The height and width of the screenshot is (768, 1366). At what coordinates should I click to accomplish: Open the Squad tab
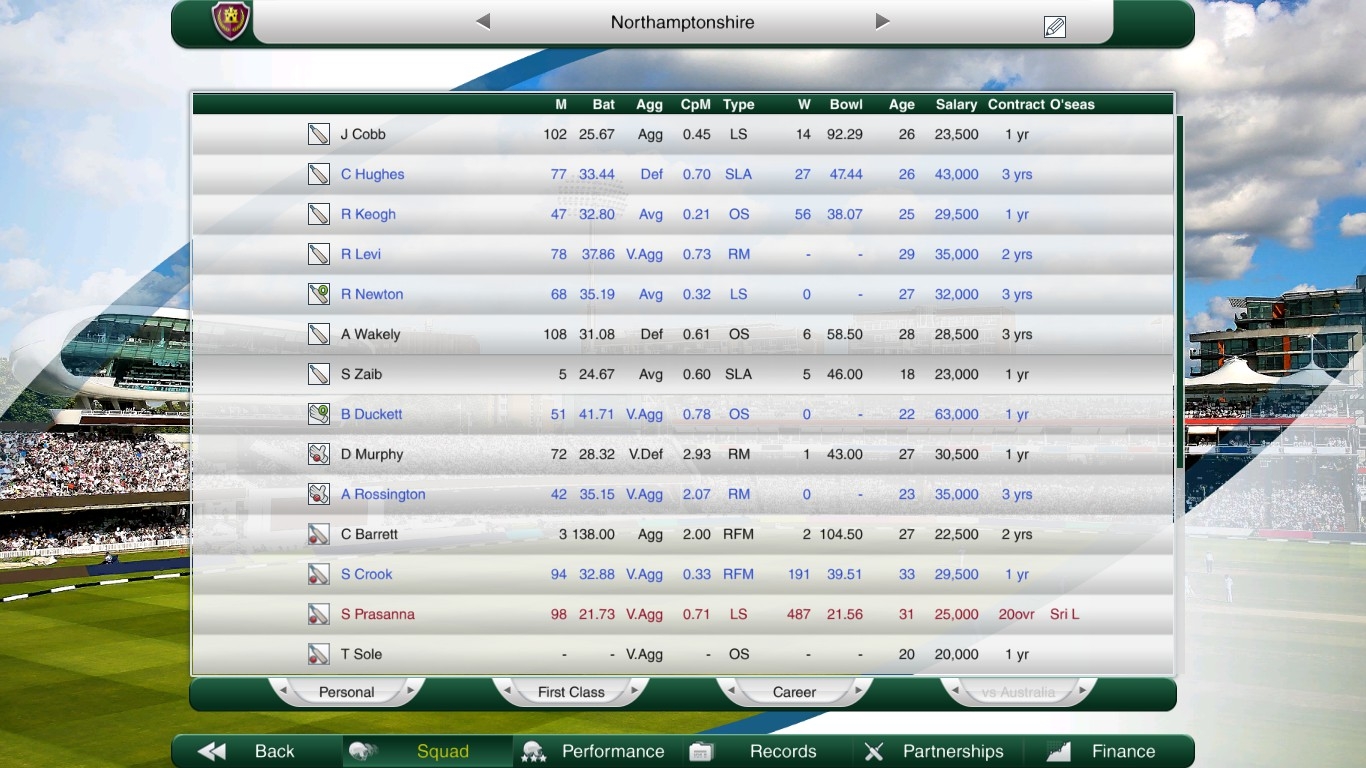427,751
